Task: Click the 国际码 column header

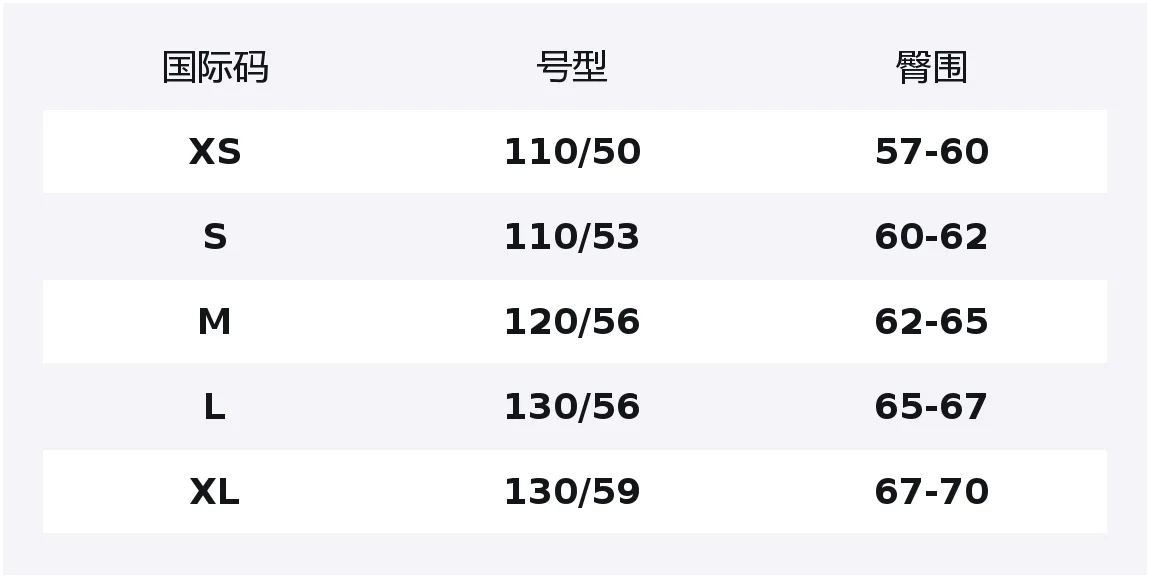Action: tap(215, 68)
